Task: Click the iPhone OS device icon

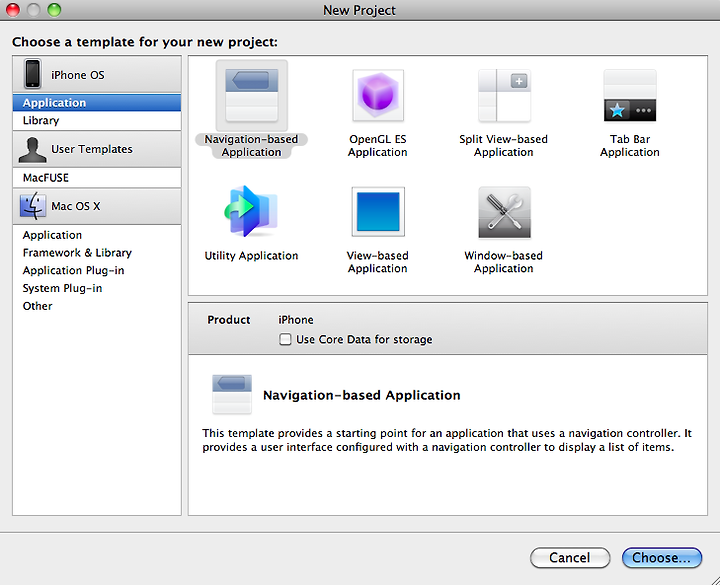Action: click(33, 73)
